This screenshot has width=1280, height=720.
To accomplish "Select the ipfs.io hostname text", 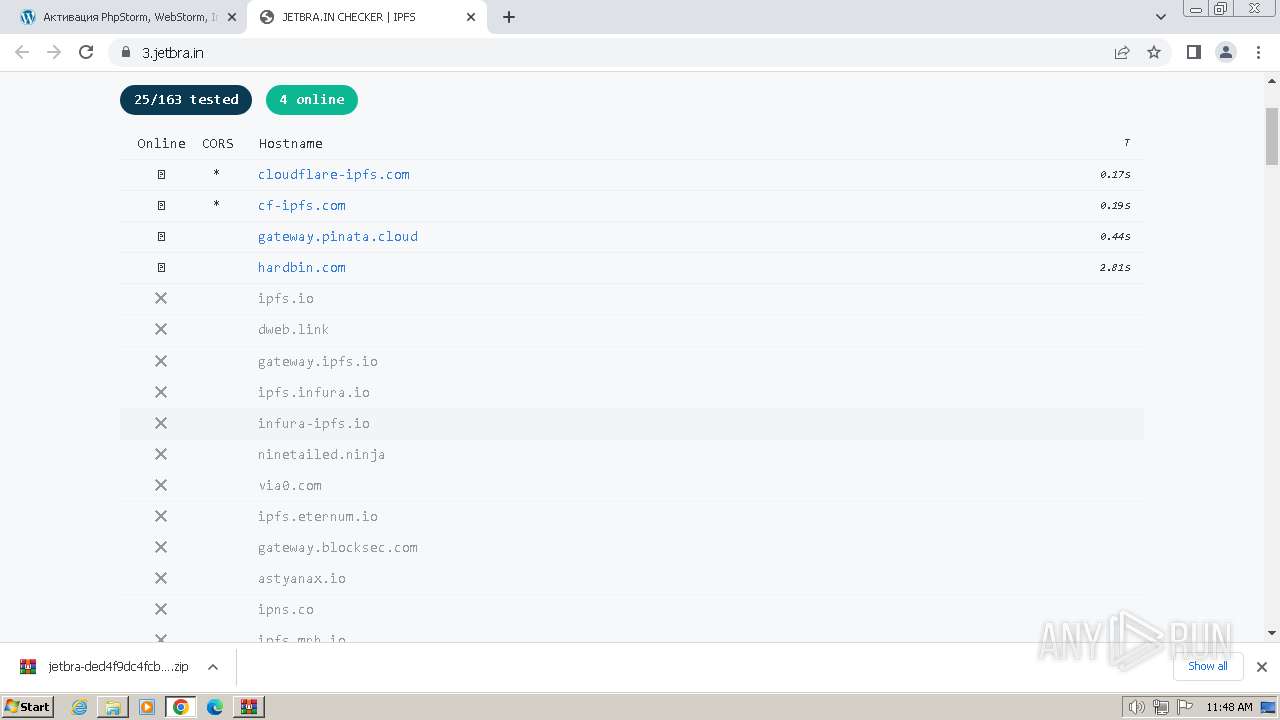I will pos(286,298).
